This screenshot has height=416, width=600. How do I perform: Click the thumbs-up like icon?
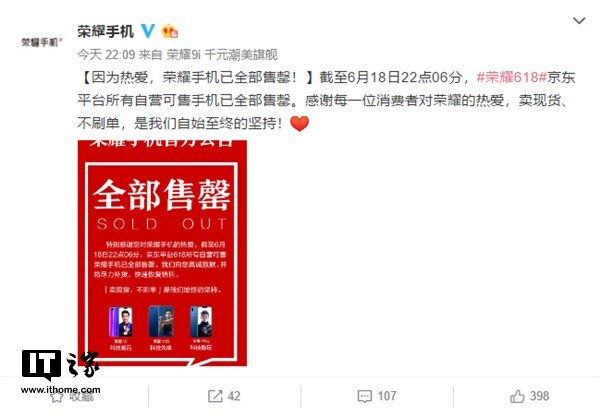click(x=517, y=396)
